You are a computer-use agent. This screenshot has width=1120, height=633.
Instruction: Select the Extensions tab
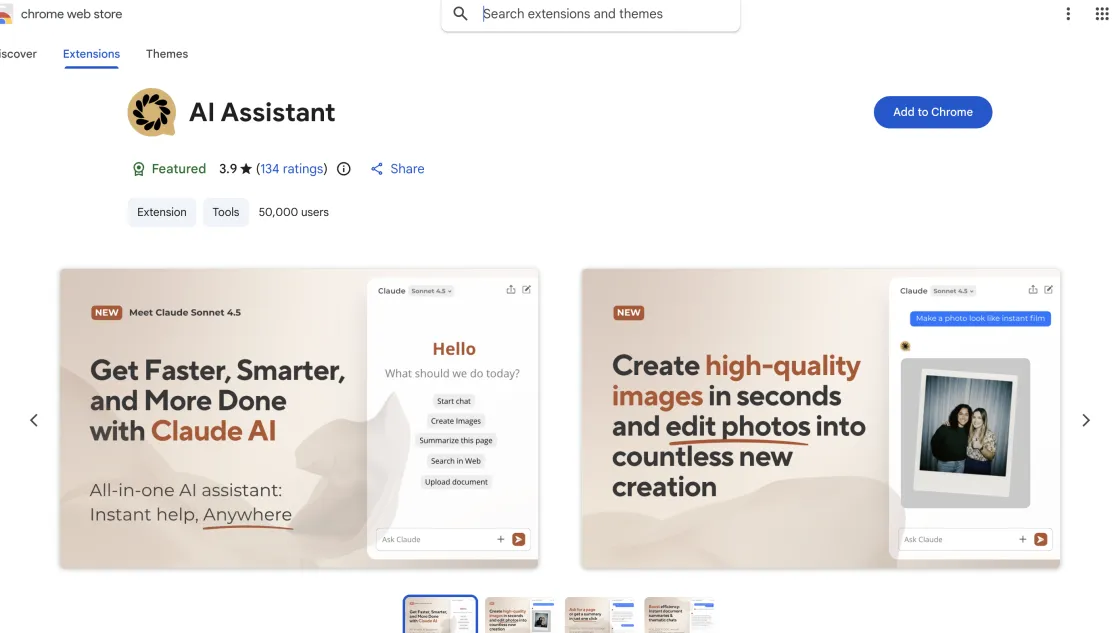(90, 54)
